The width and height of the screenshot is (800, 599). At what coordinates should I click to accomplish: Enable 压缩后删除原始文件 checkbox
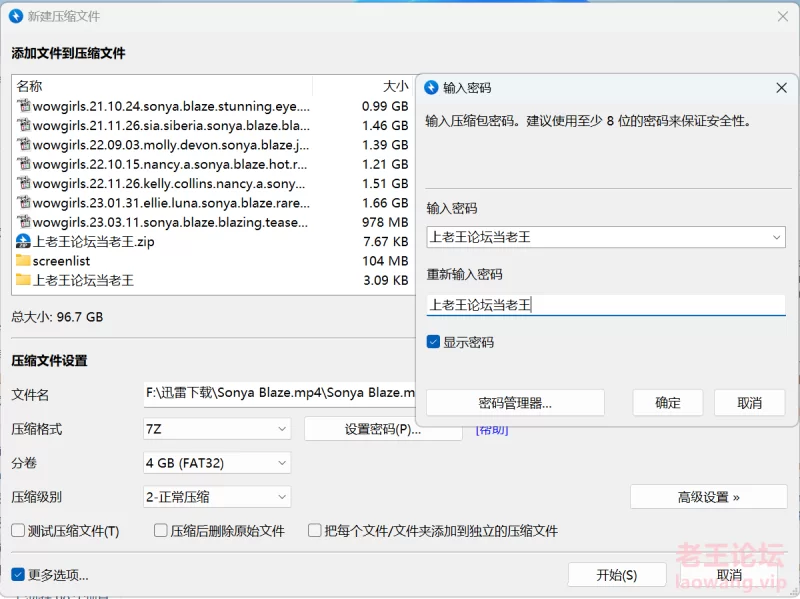[x=161, y=531]
